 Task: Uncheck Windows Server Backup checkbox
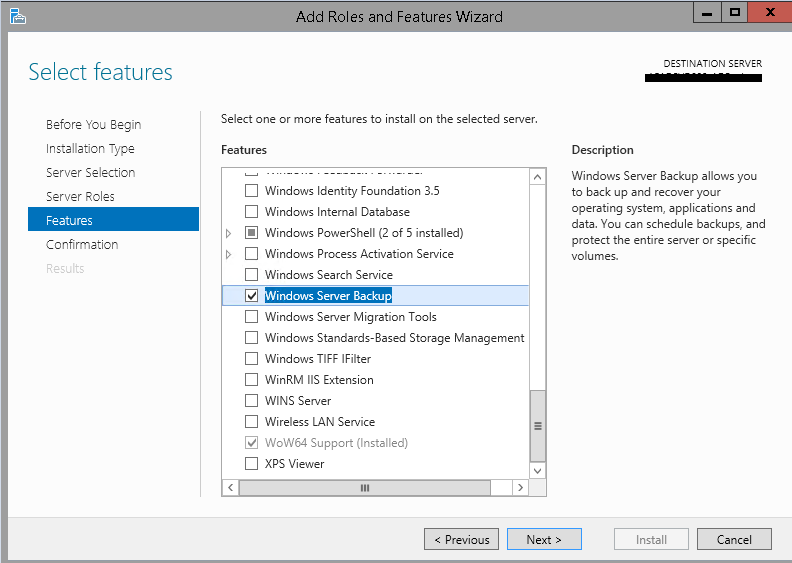tap(251, 295)
